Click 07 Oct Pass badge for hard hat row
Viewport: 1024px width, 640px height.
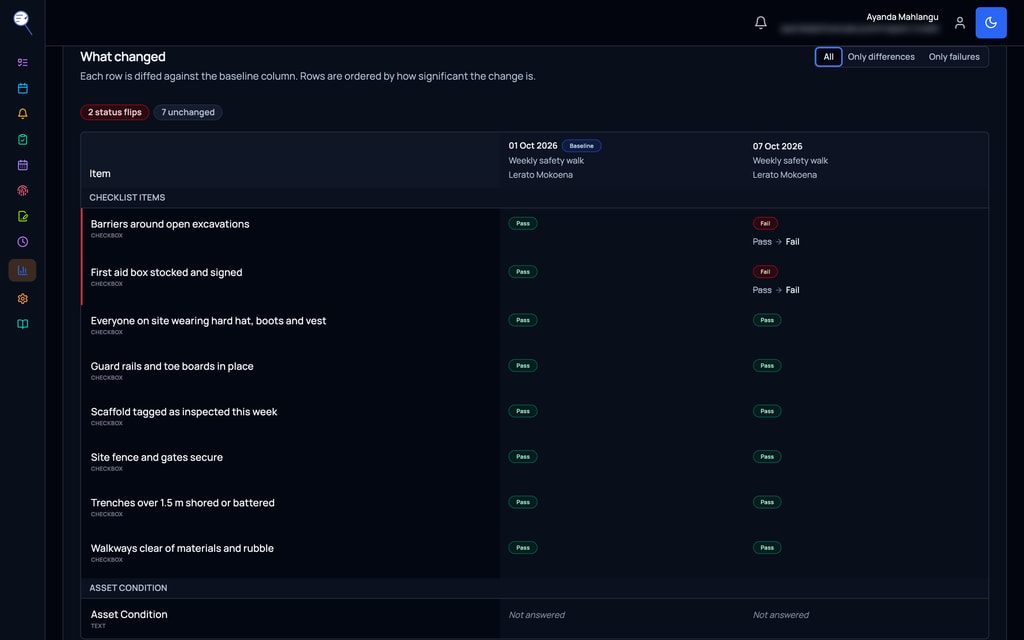coord(767,320)
